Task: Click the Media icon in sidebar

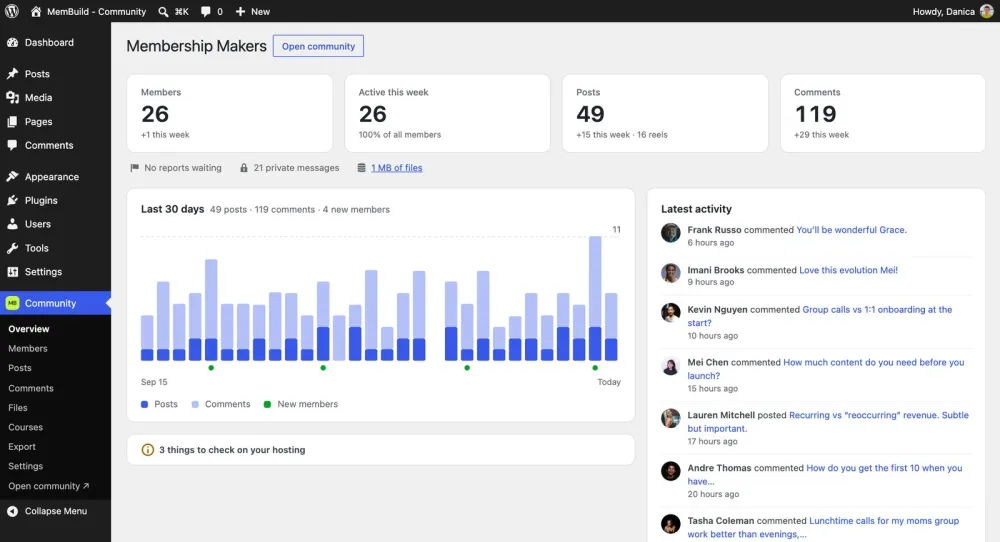Action: pos(12,98)
